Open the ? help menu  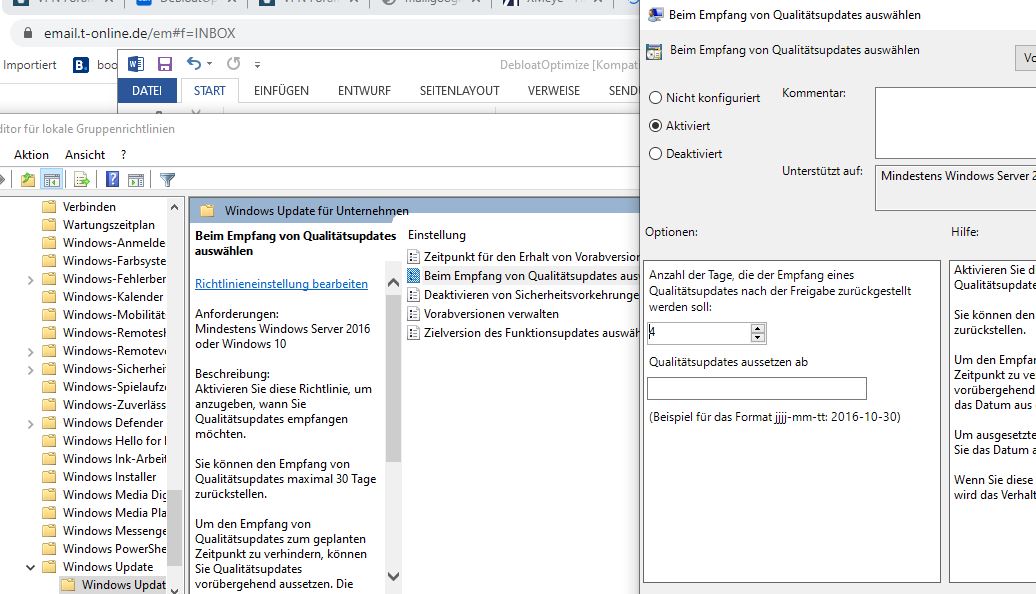pyautogui.click(x=124, y=155)
